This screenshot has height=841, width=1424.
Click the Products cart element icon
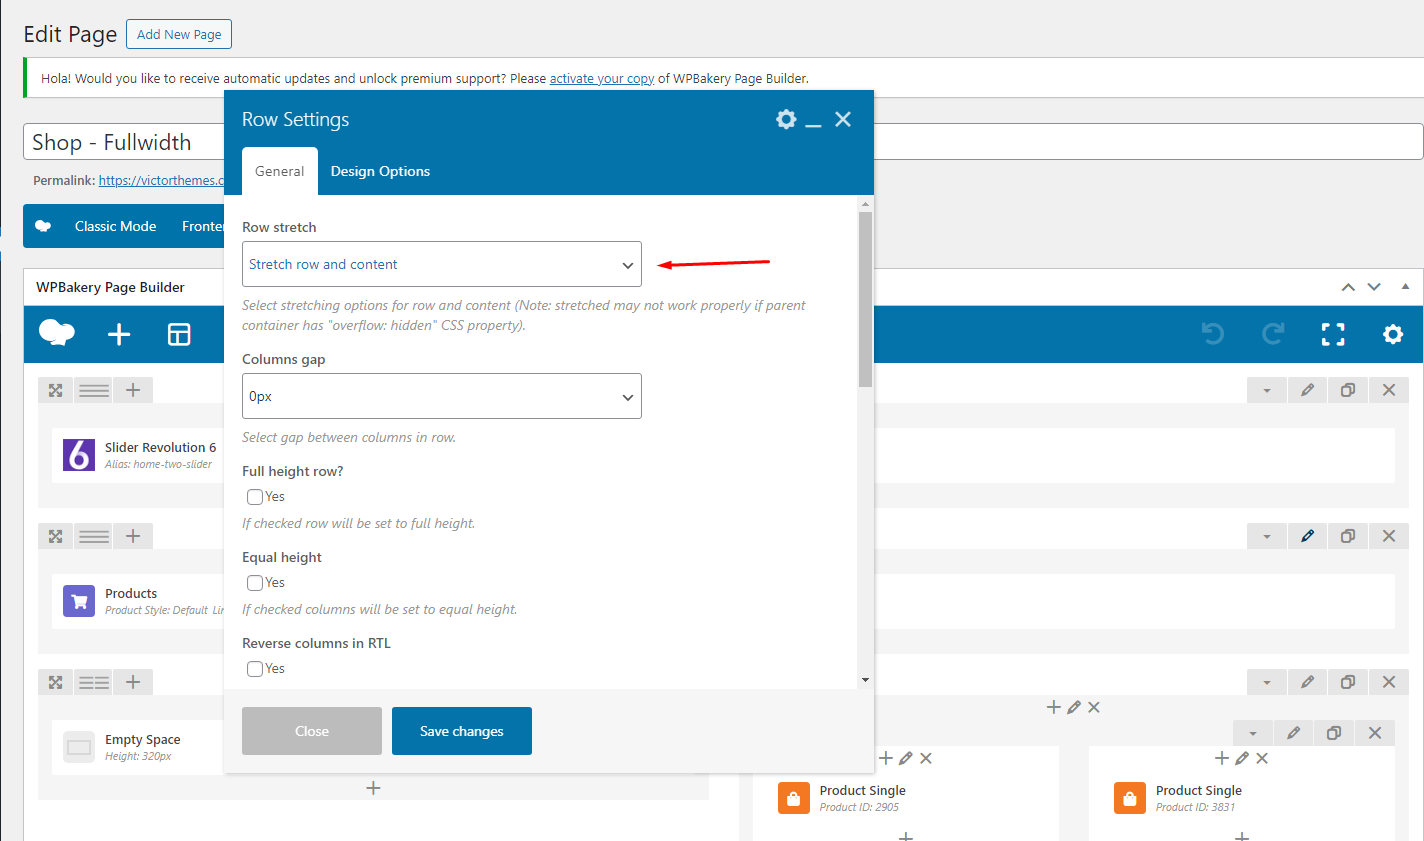coord(79,601)
